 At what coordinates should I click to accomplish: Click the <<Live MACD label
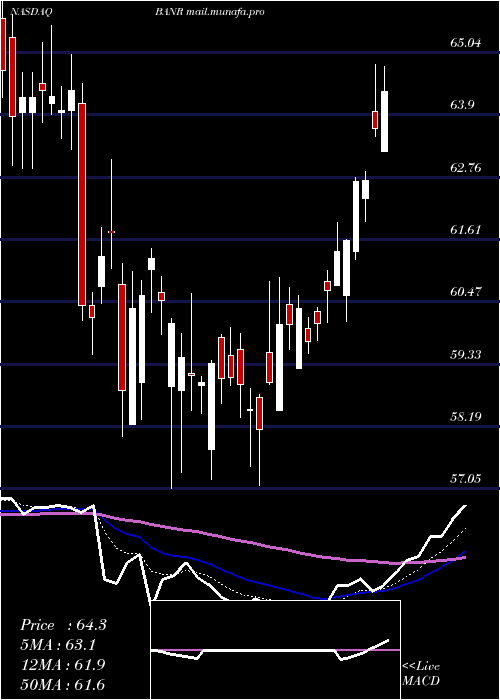(421, 674)
